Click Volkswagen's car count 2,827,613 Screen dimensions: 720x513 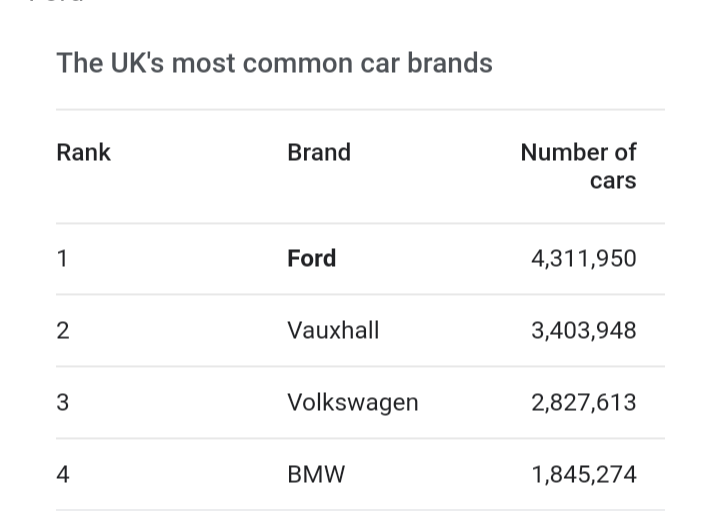click(583, 402)
